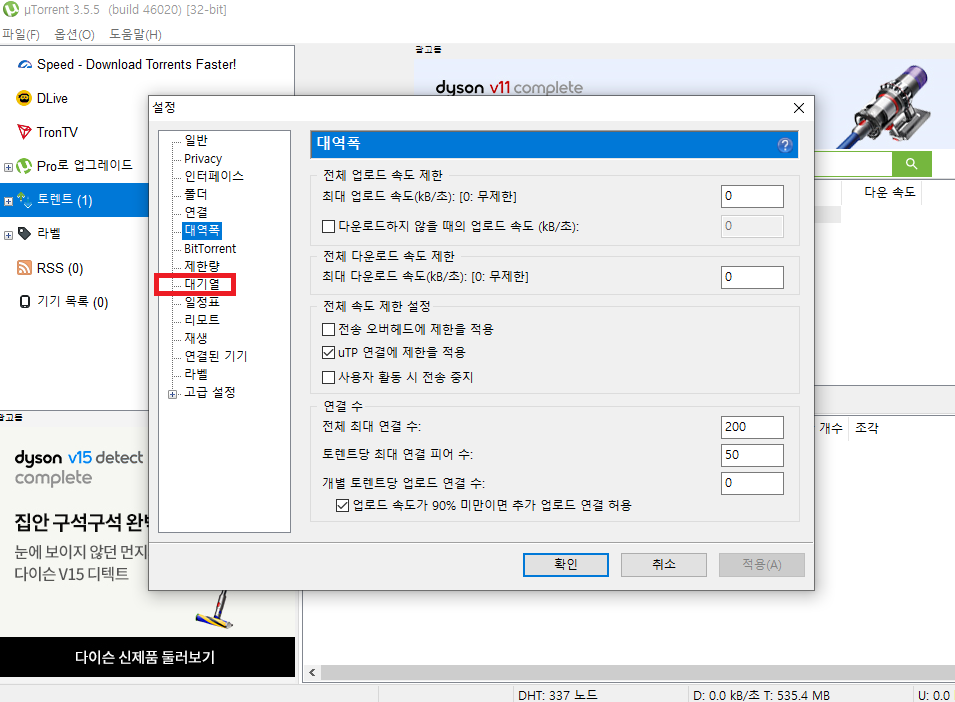
Task: Click the label tag icon next to 라벨
Action: pos(24,234)
